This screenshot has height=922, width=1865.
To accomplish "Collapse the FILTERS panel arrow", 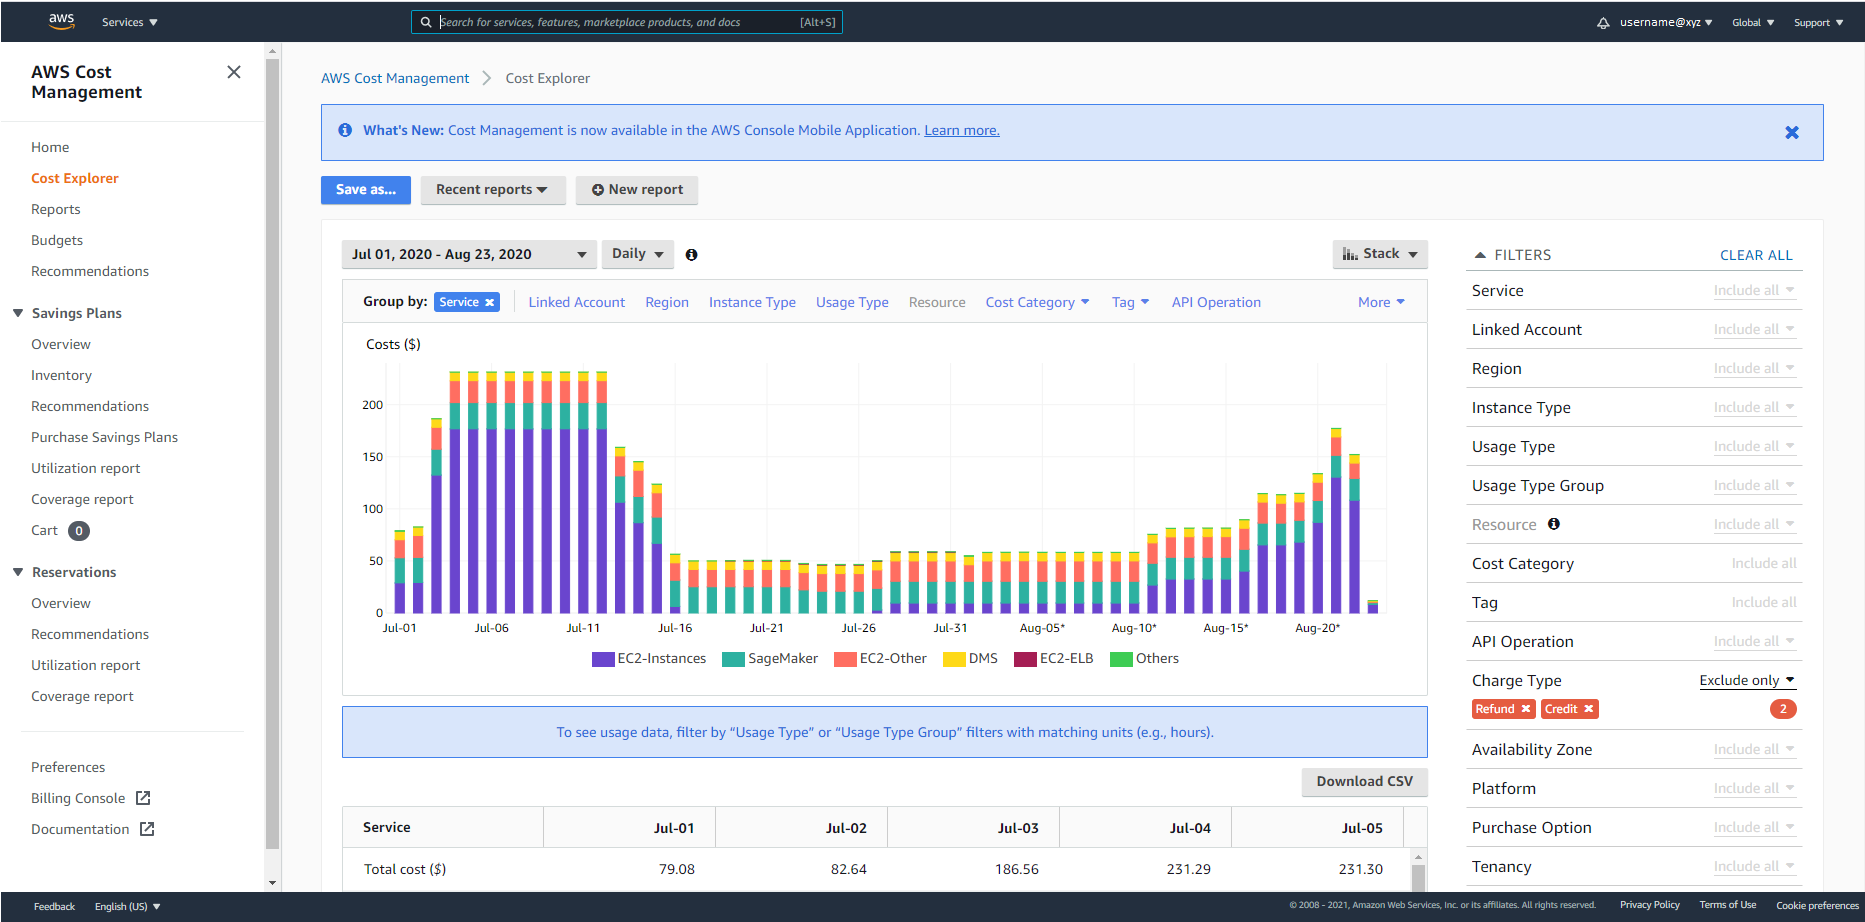I will 1480,255.
